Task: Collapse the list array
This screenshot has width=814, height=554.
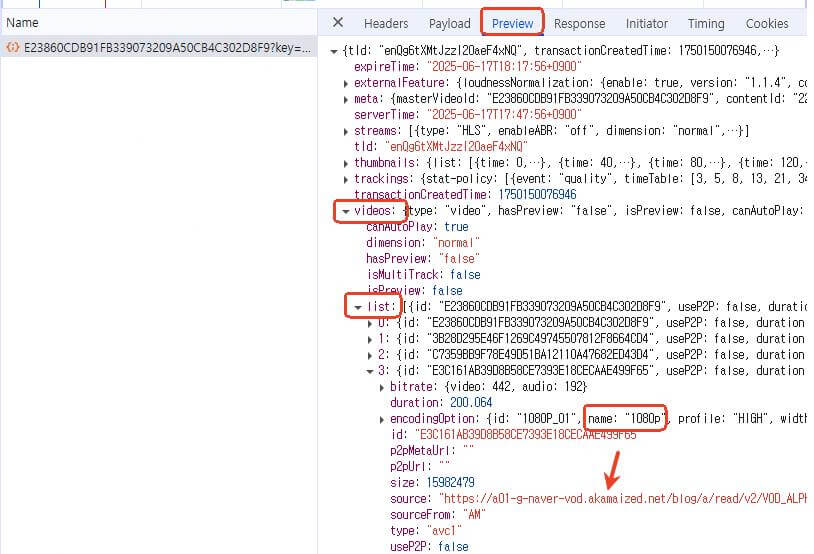Action: (358, 306)
